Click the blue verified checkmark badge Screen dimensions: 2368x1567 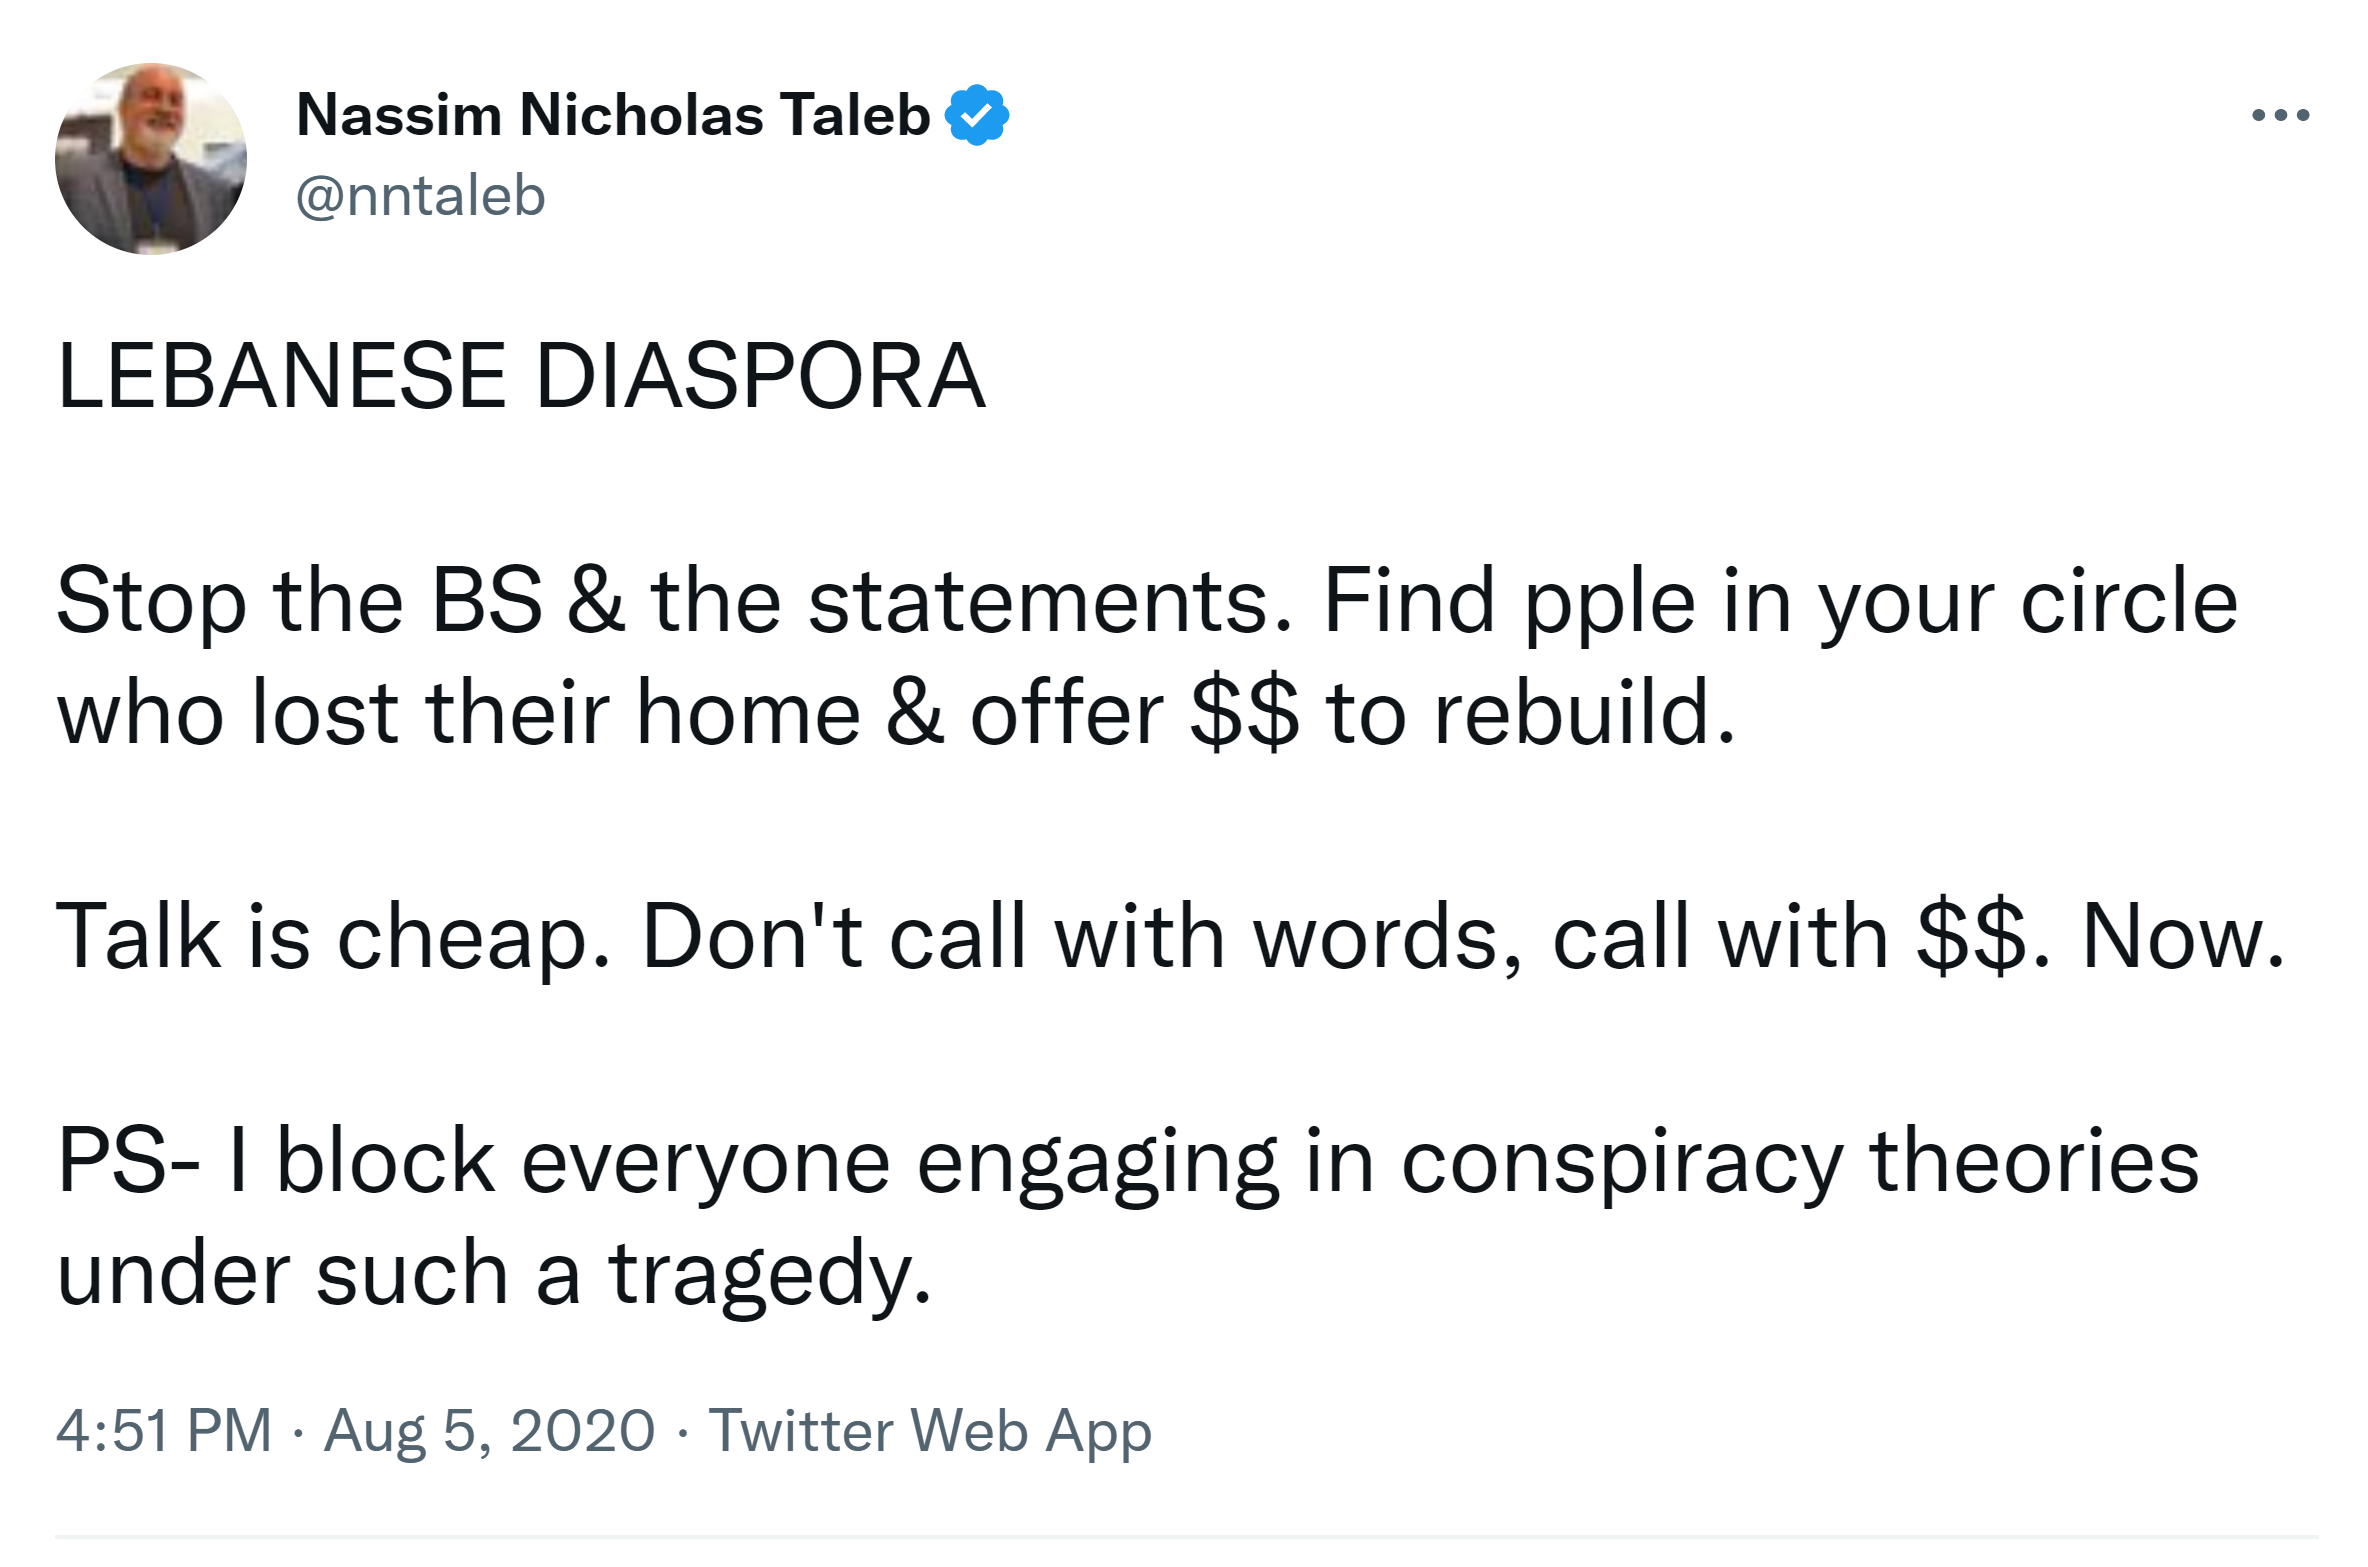pos(977,115)
